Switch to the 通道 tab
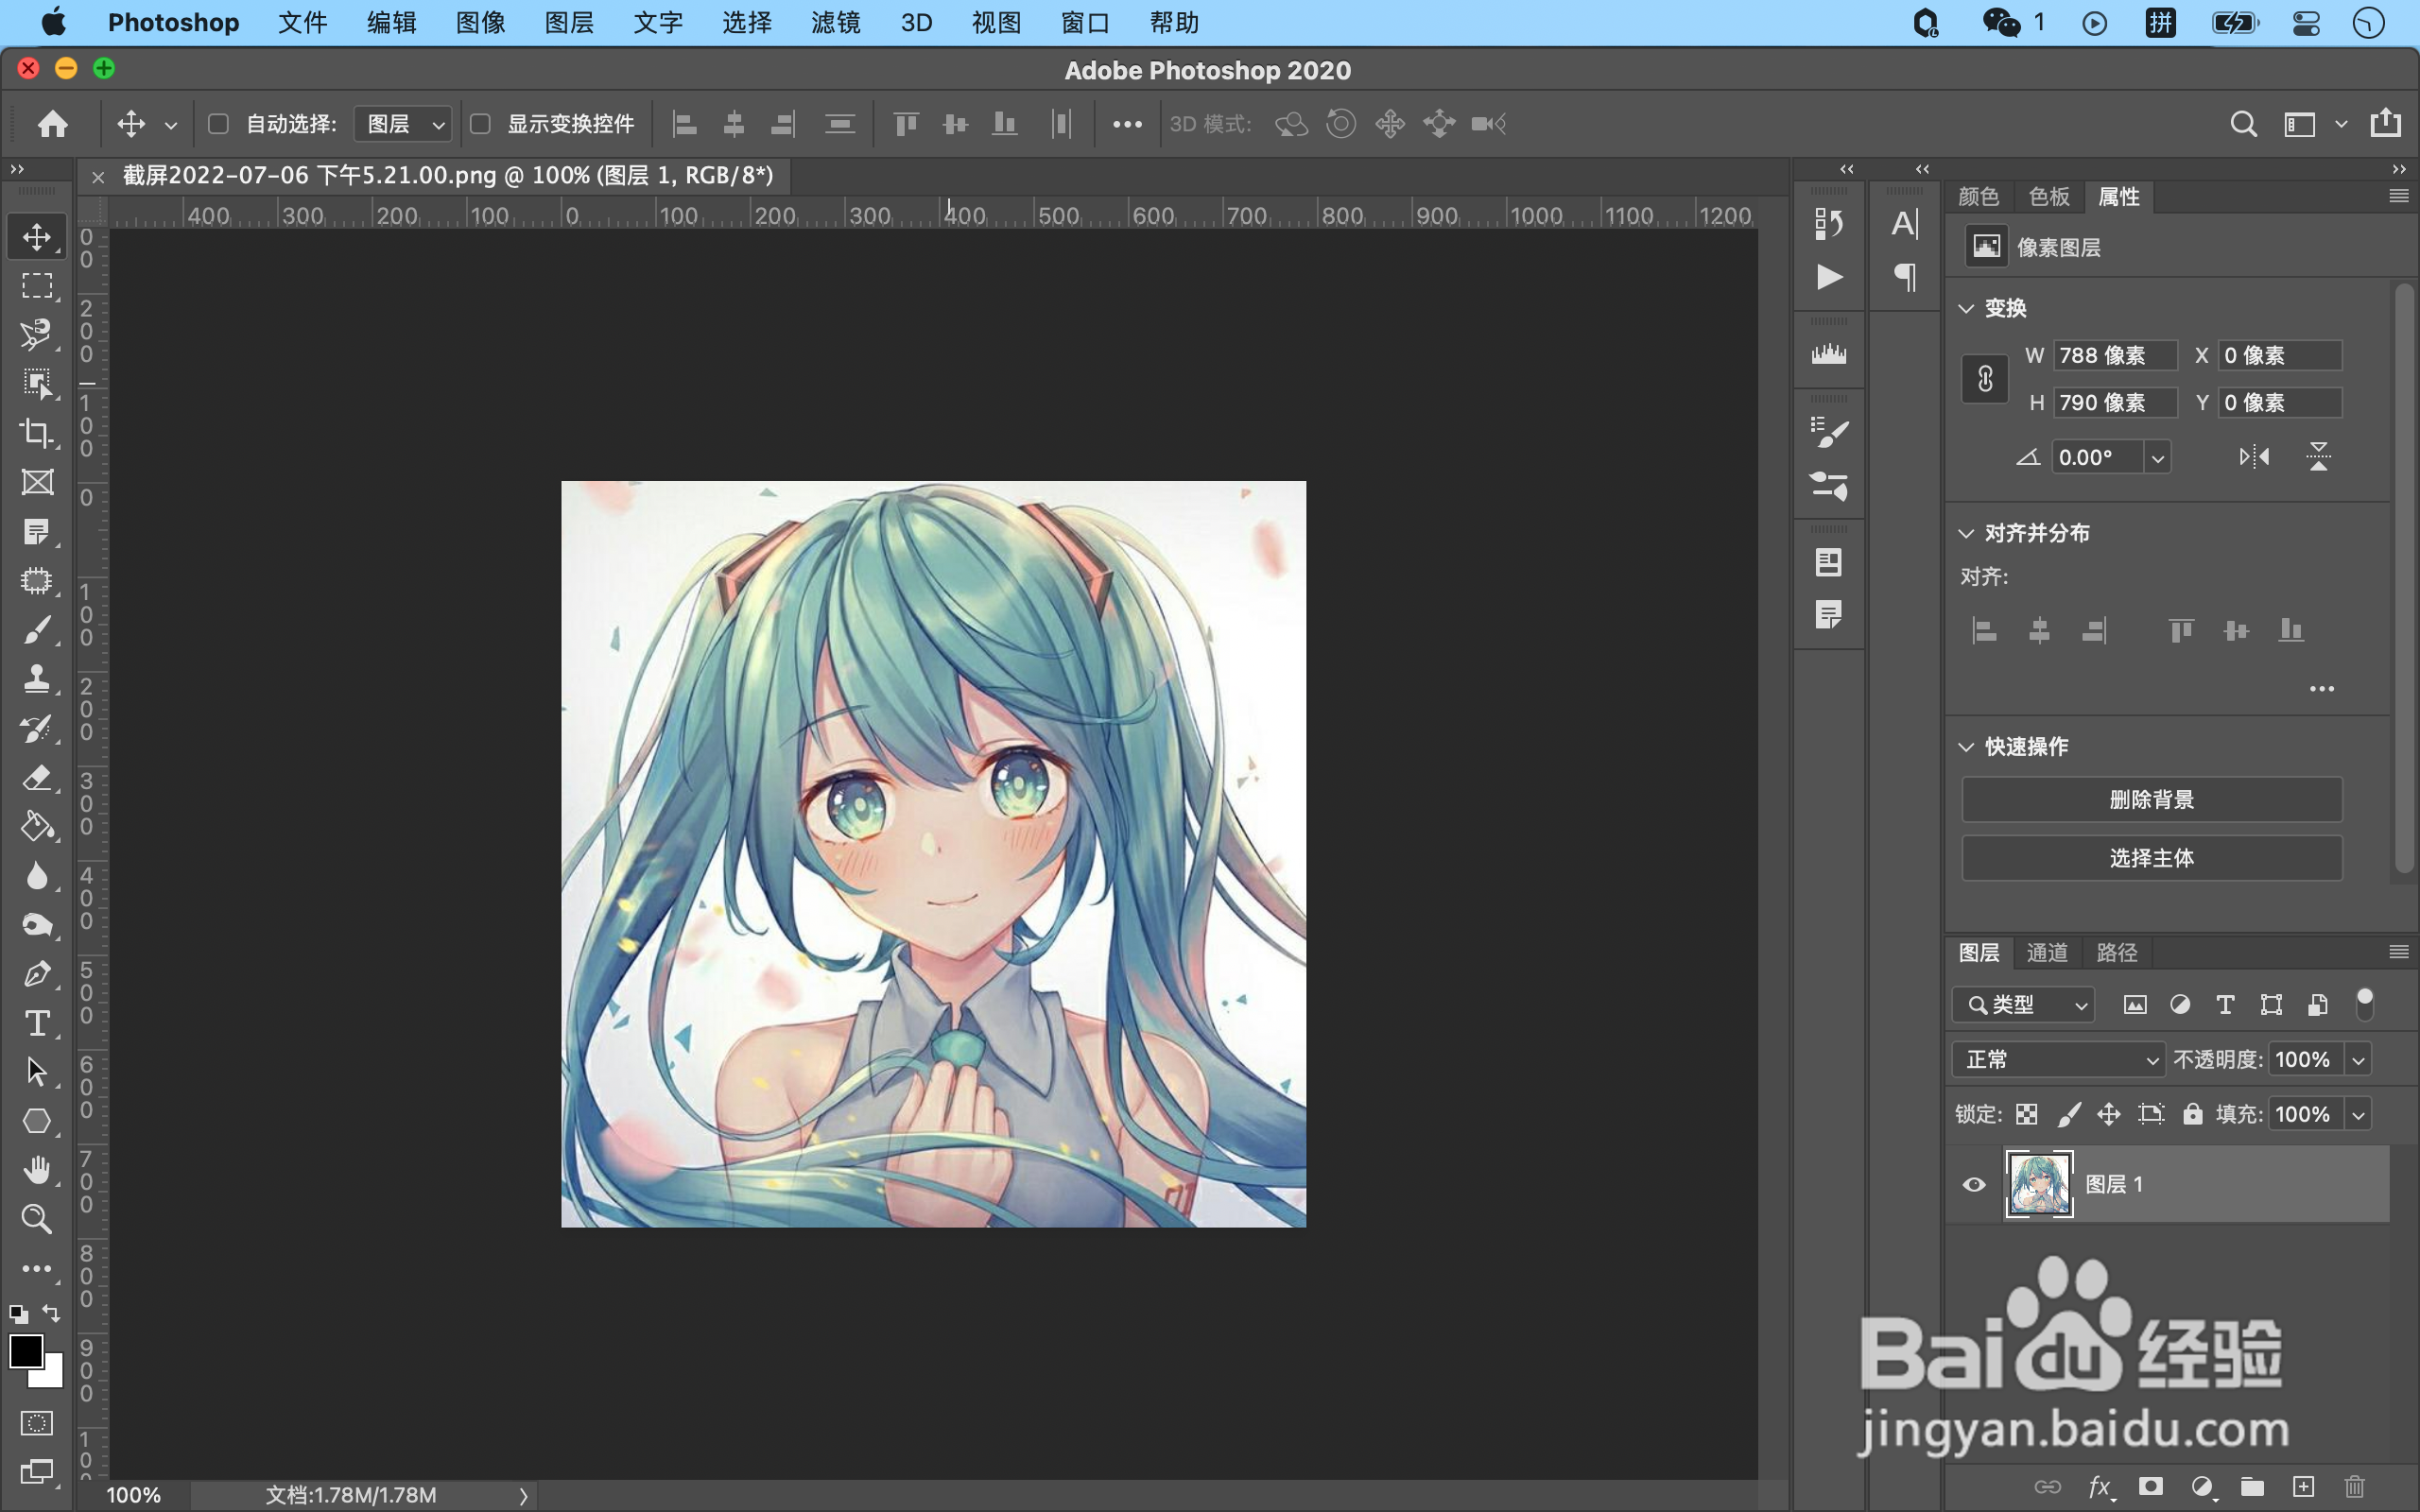 point(2047,953)
